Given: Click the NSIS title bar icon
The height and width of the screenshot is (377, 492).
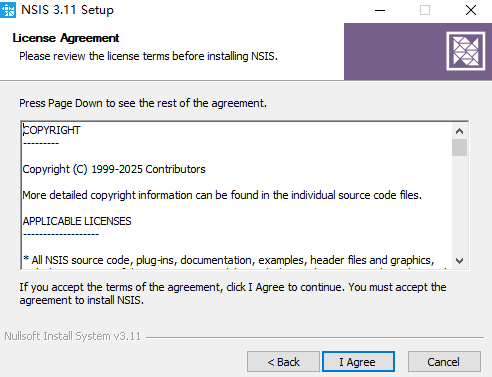Looking at the screenshot, I should [8, 10].
